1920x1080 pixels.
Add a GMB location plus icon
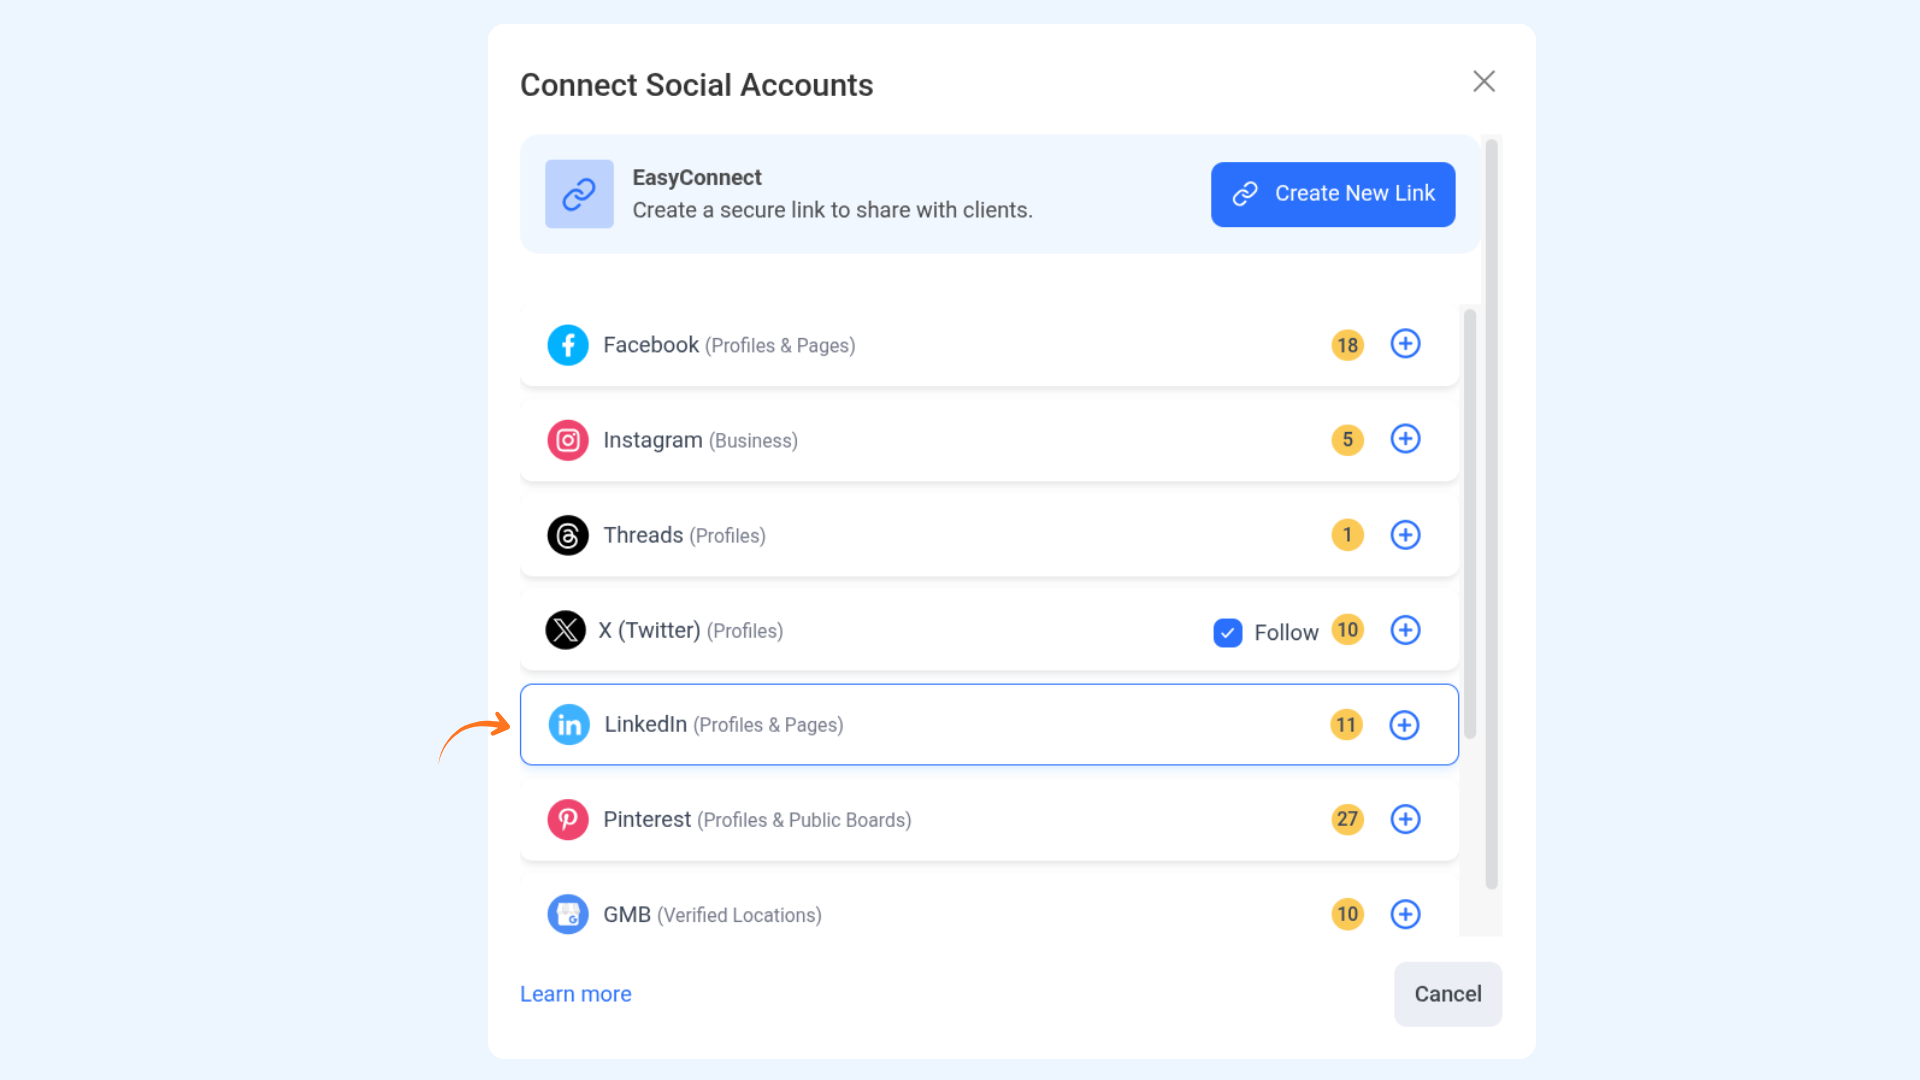tap(1405, 914)
